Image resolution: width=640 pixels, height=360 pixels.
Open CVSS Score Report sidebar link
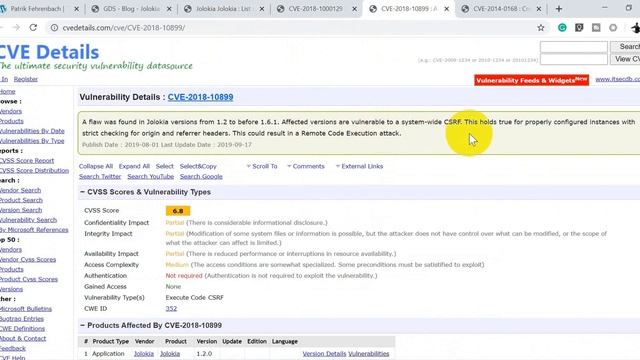coord(27,161)
